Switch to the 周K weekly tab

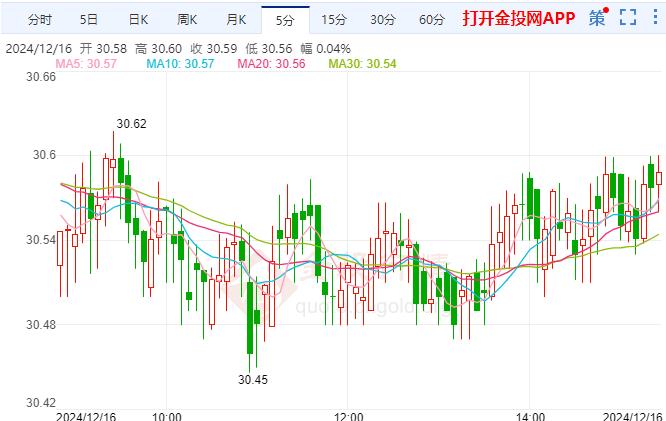pyautogui.click(x=187, y=20)
